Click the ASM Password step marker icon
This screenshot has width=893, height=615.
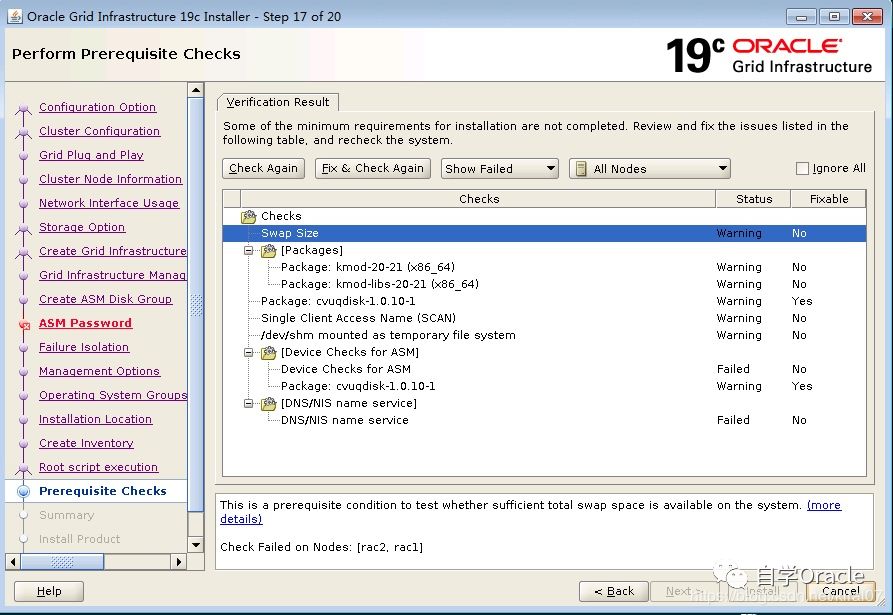24,324
